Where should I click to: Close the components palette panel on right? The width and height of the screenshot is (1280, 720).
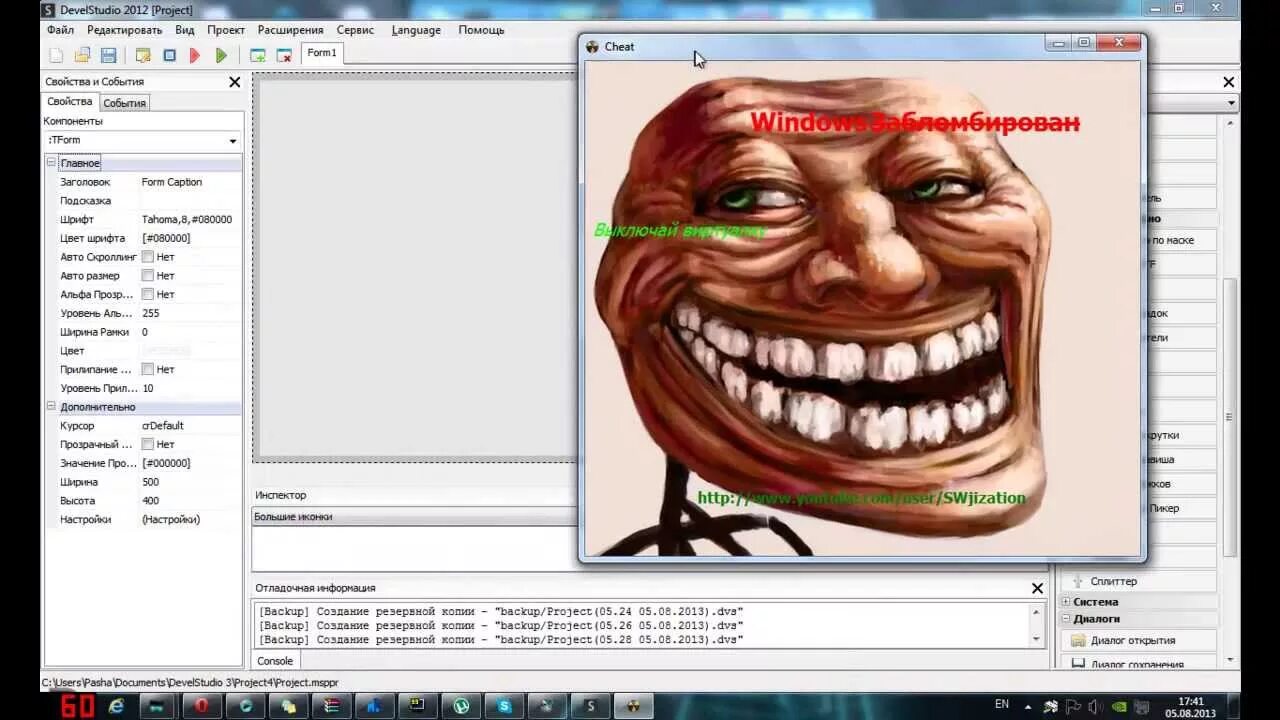click(1229, 82)
